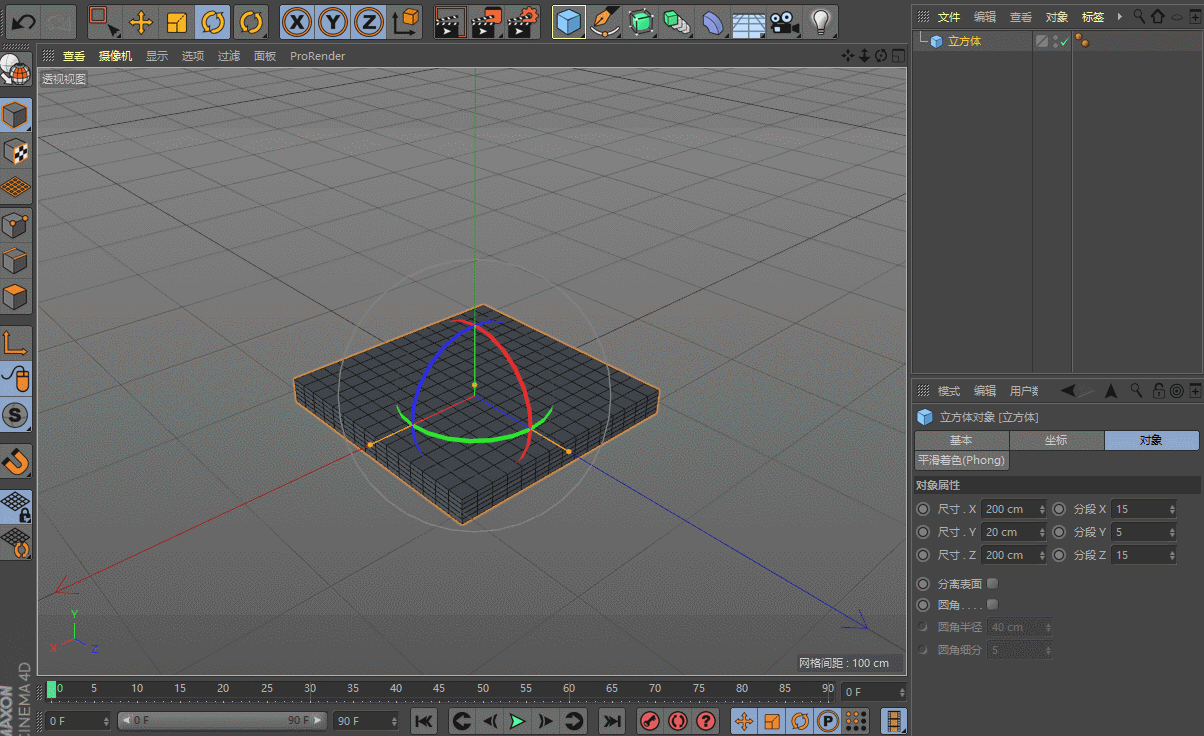Select the Live Selection tool
This screenshot has height=736, width=1204.
pyautogui.click(x=104, y=21)
